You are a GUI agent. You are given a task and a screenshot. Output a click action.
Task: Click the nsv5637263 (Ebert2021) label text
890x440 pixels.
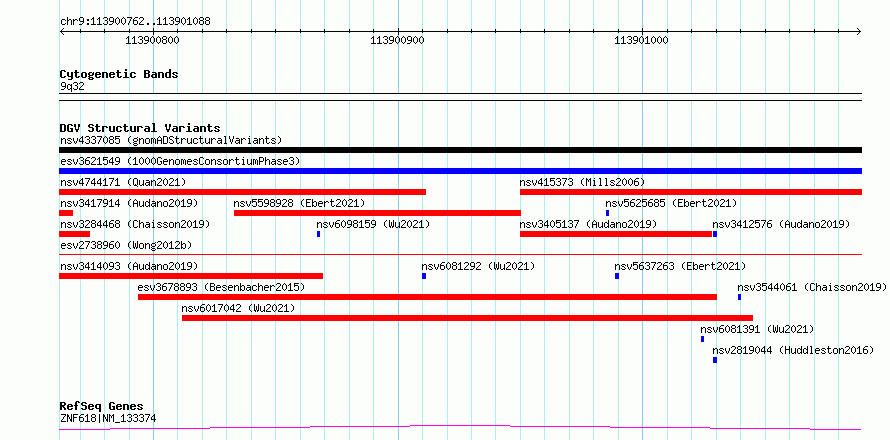pyautogui.click(x=680, y=266)
